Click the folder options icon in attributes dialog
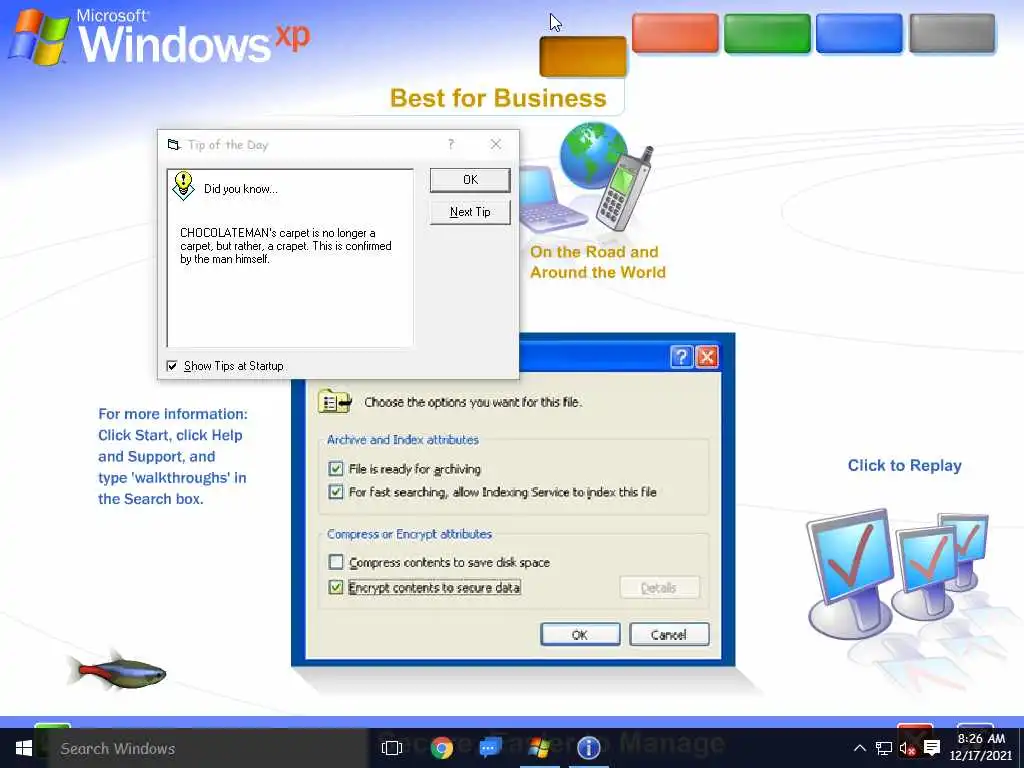The height and width of the screenshot is (768, 1024). [x=335, y=401]
